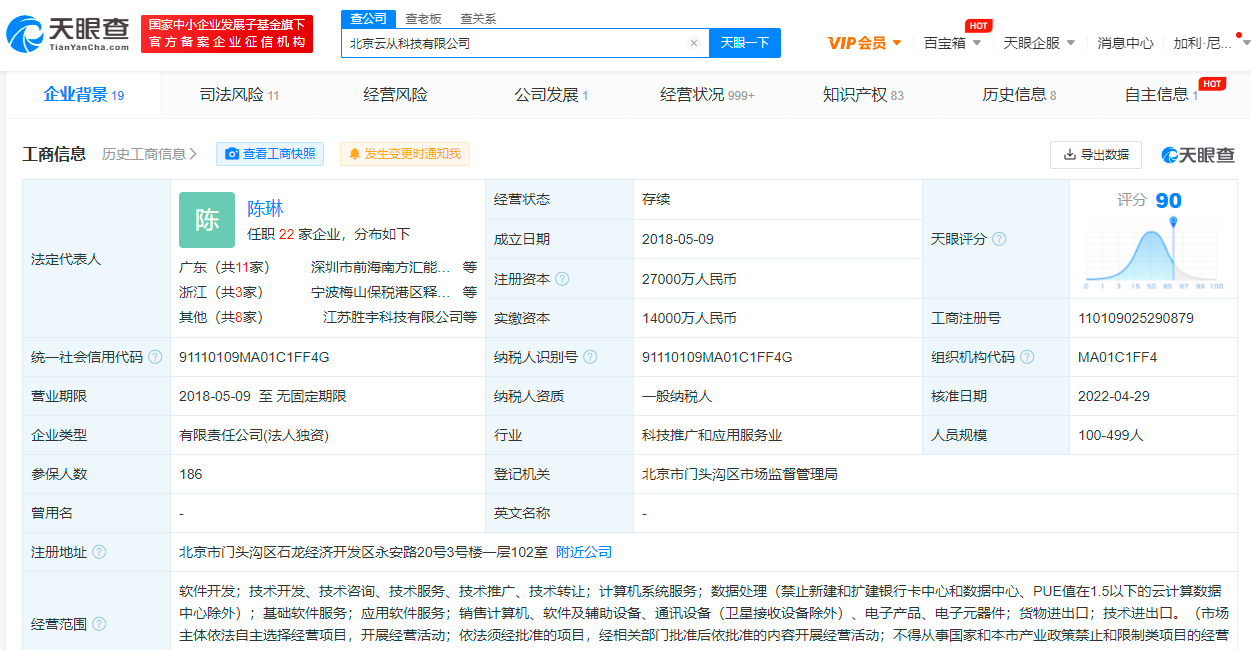Click the 导出数据 export button
1251x650 pixels.
tap(1096, 154)
